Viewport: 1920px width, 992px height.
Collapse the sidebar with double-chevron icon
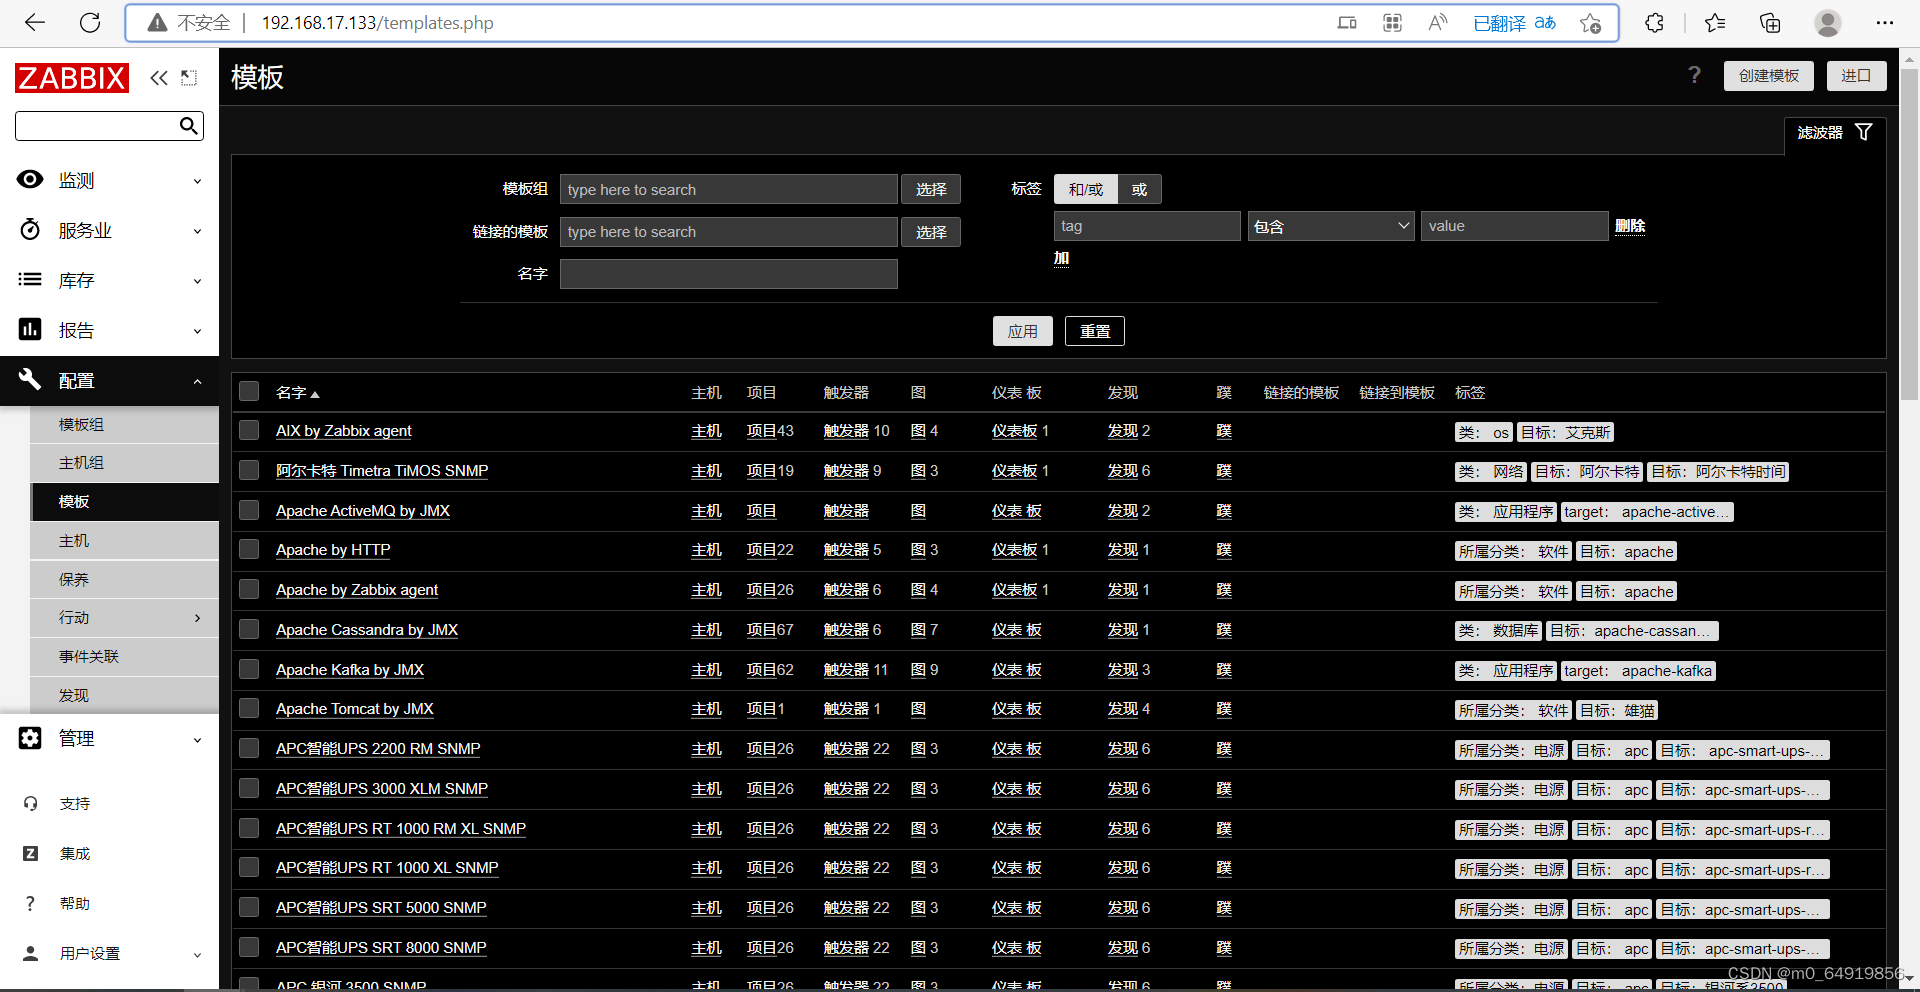click(159, 78)
